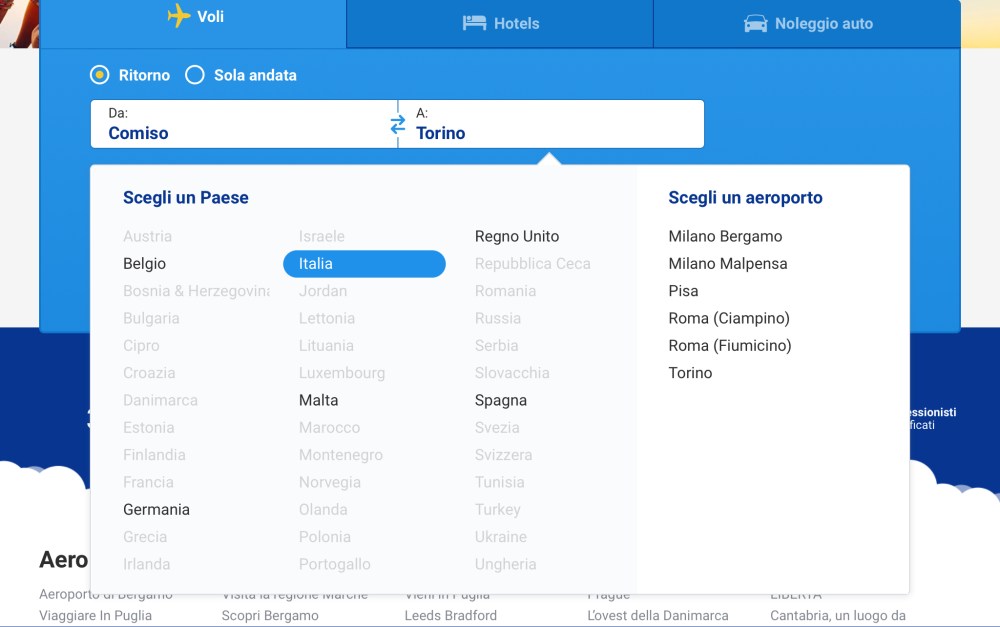1000x627 pixels.
Task: Swap origin and destination with arrows icon
Action: coord(398,125)
